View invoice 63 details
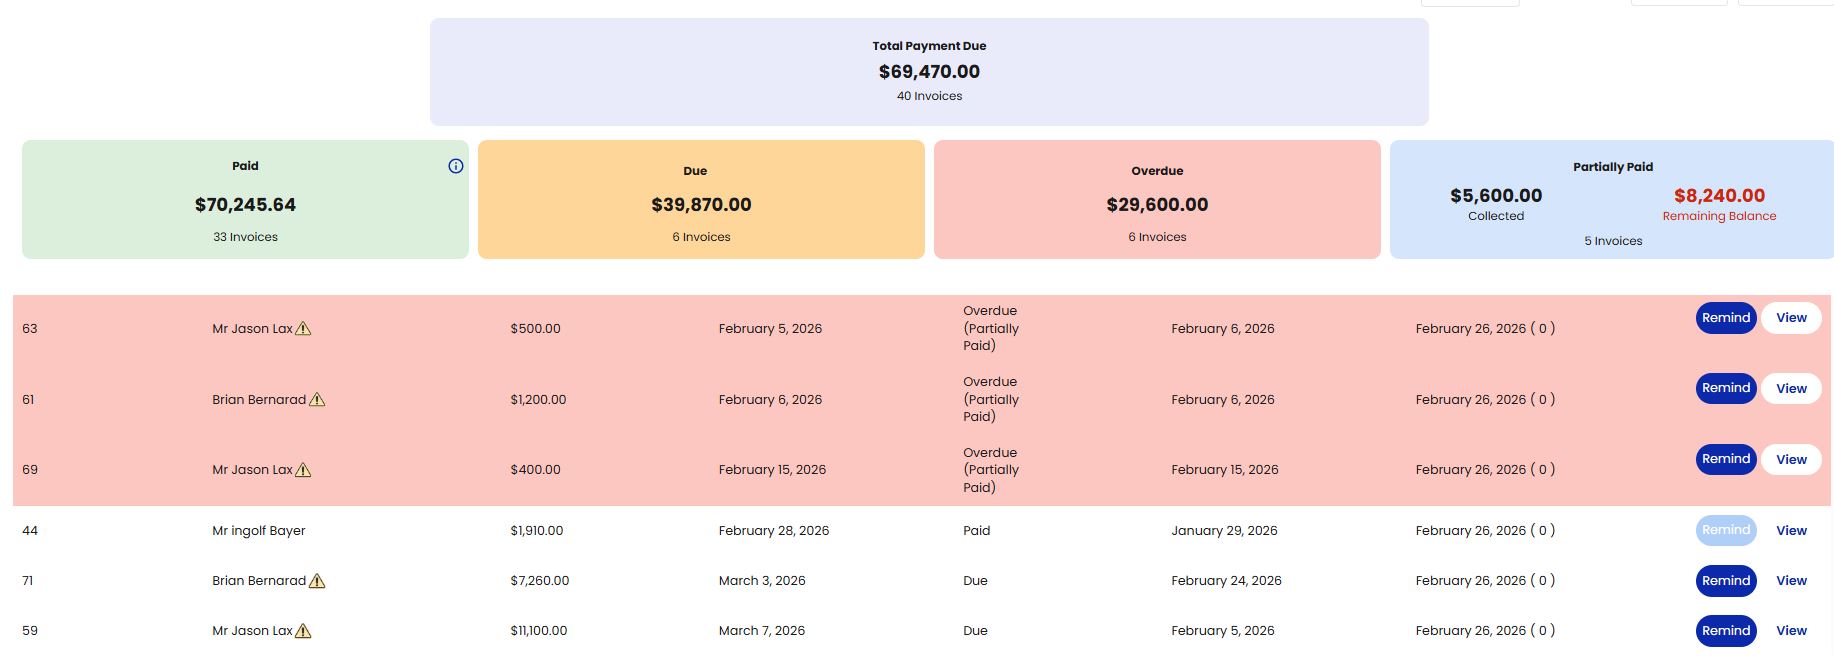 (x=1791, y=318)
